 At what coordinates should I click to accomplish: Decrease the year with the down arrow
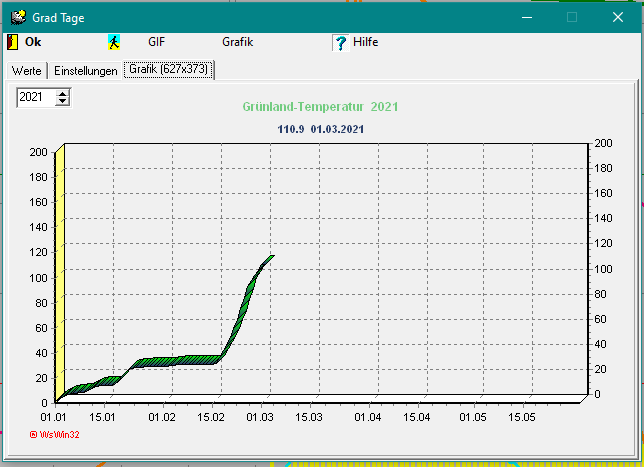(x=64, y=101)
